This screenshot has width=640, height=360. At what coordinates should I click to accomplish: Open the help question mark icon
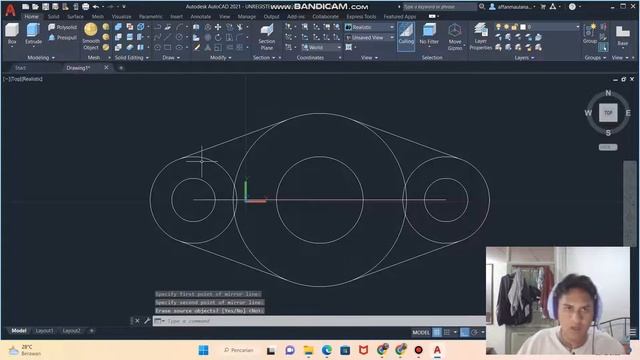tap(572, 7)
